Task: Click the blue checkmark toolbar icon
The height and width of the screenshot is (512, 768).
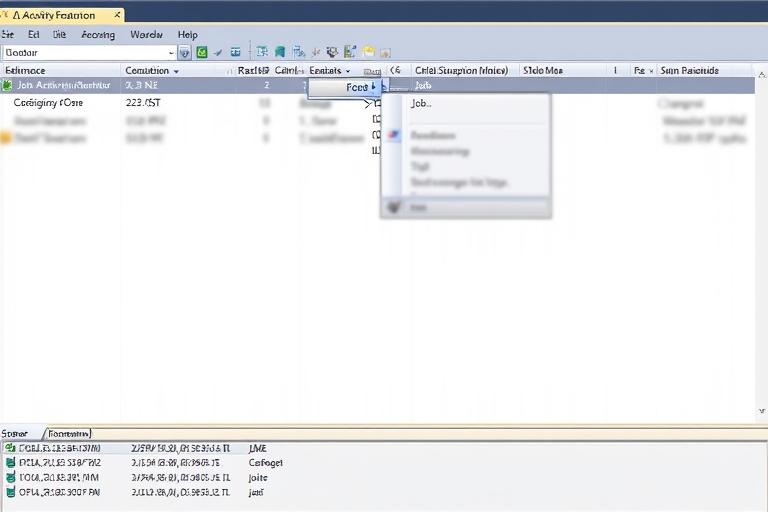Action: pyautogui.click(x=218, y=52)
